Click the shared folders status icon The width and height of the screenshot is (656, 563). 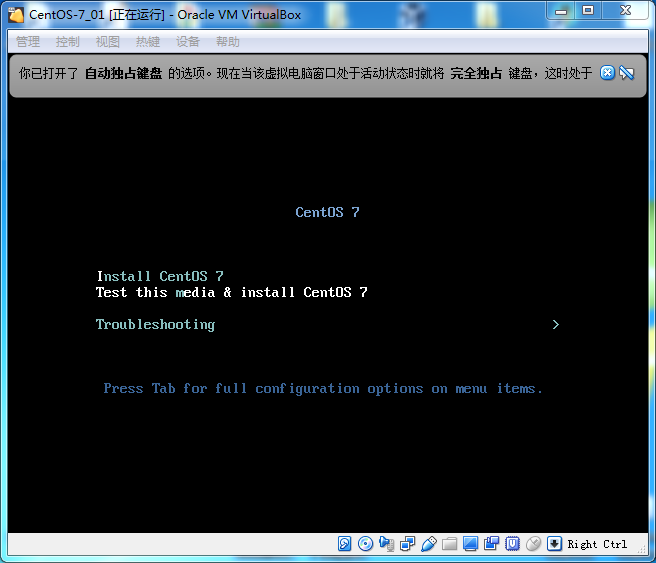449,544
